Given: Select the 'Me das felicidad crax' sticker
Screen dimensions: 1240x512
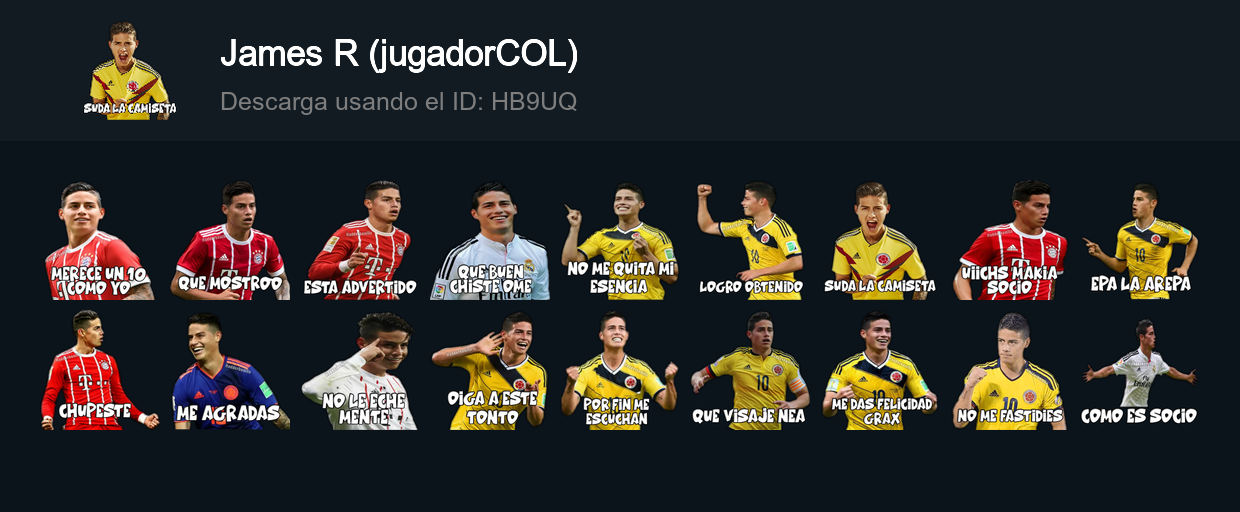Looking at the screenshot, I should (880, 371).
